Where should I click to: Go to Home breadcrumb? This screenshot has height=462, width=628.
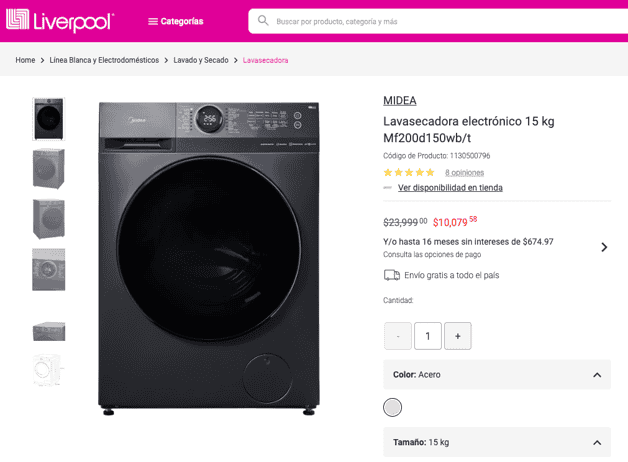25,60
